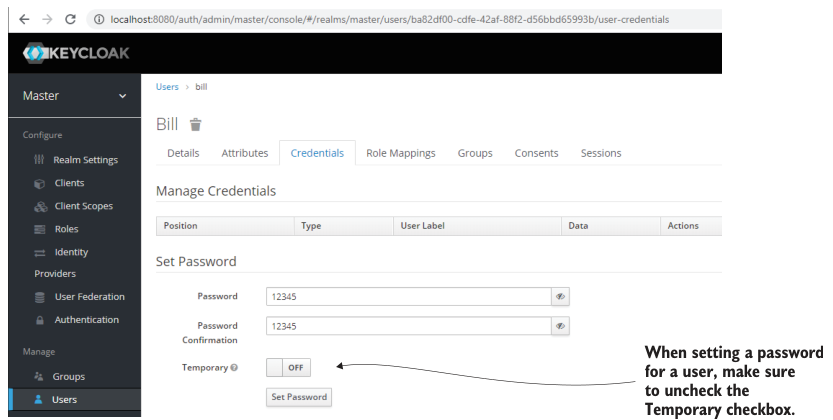Image resolution: width=833 pixels, height=420 pixels.
Task: Select the Credentials tab
Action: coord(317,153)
